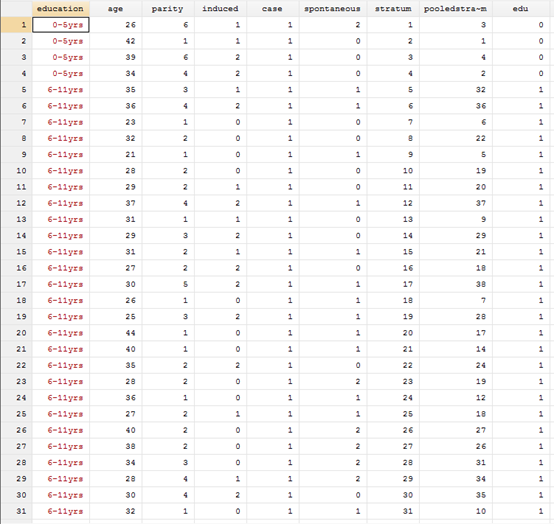Click education cell in row 19
The width and height of the screenshot is (554, 524).
tap(61, 317)
